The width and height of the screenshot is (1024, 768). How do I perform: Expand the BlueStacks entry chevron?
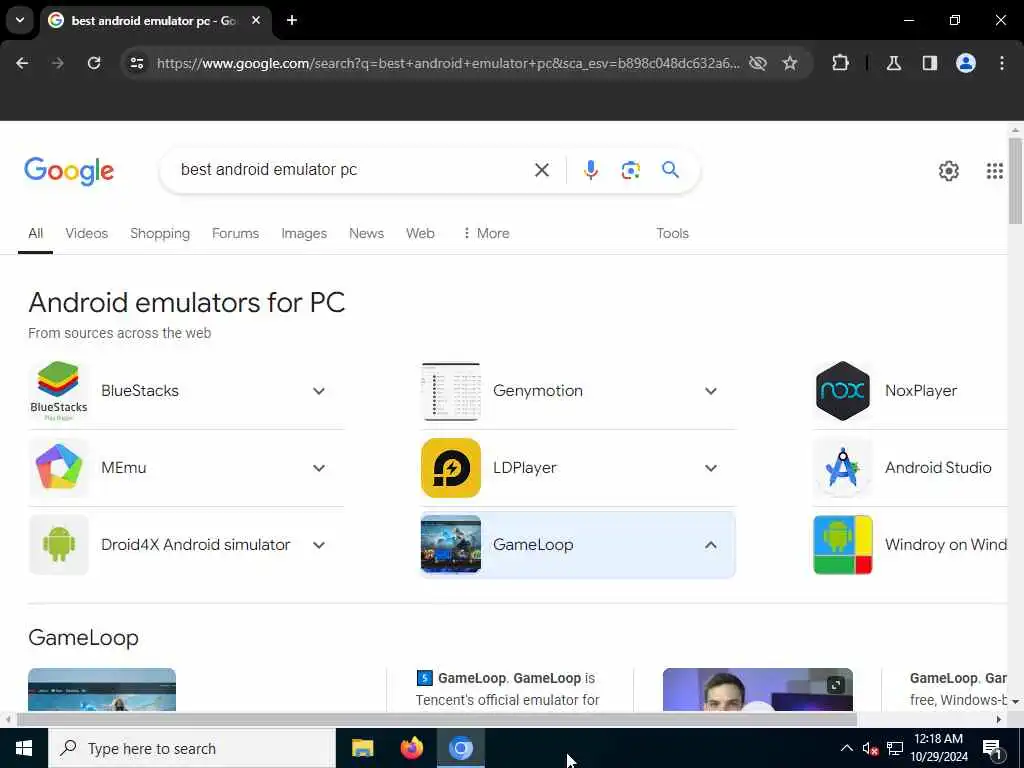(x=319, y=391)
